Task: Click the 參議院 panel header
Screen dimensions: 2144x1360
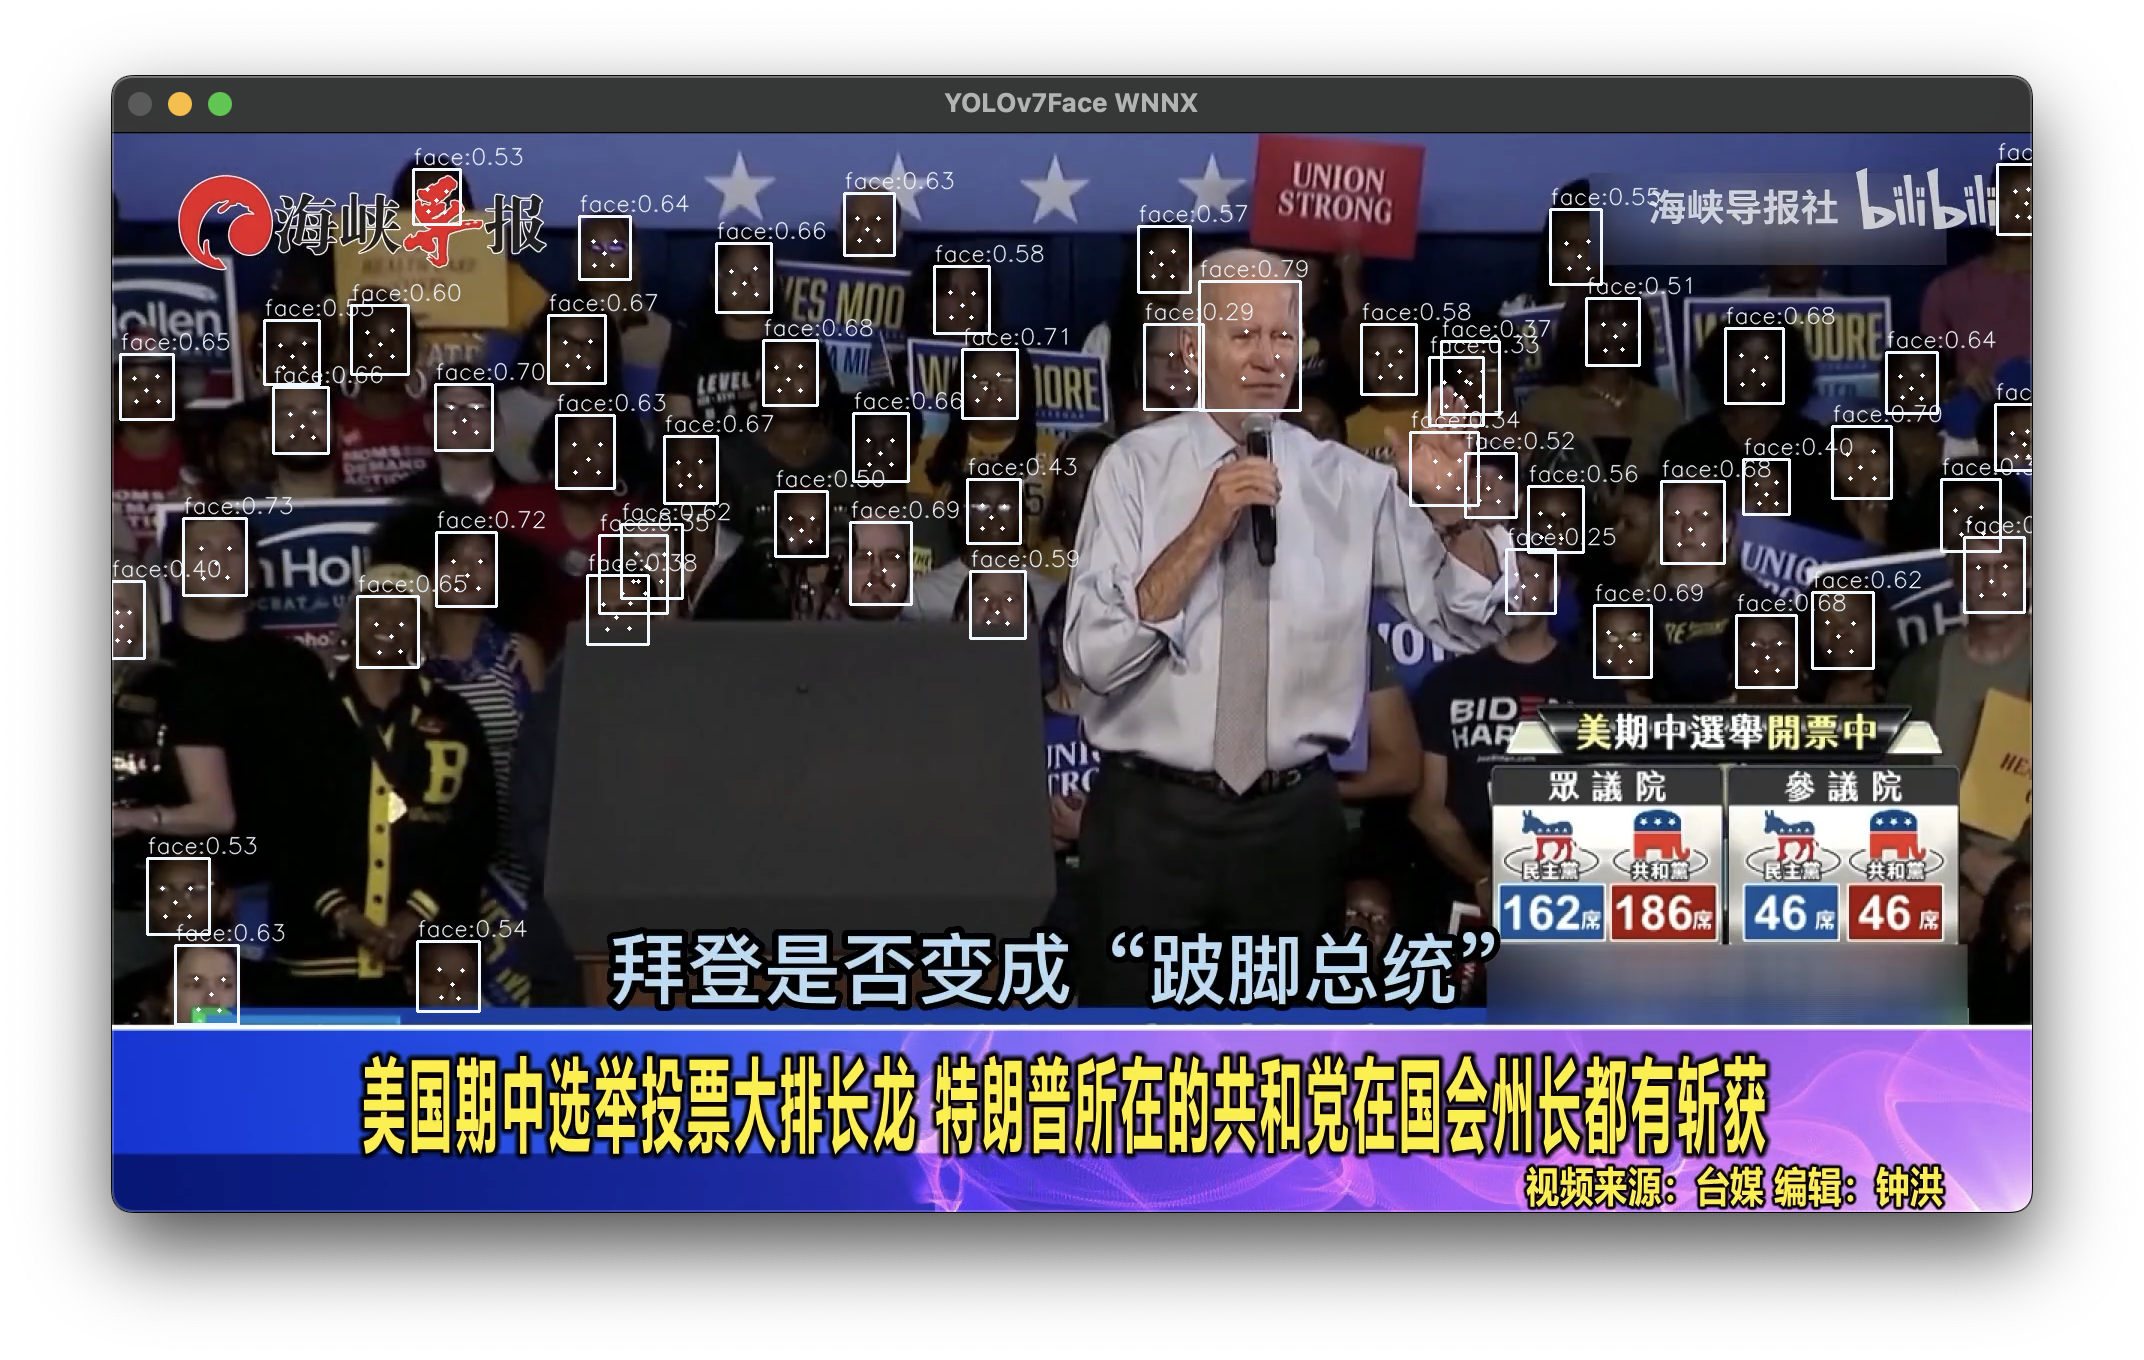Action: click(x=1843, y=787)
